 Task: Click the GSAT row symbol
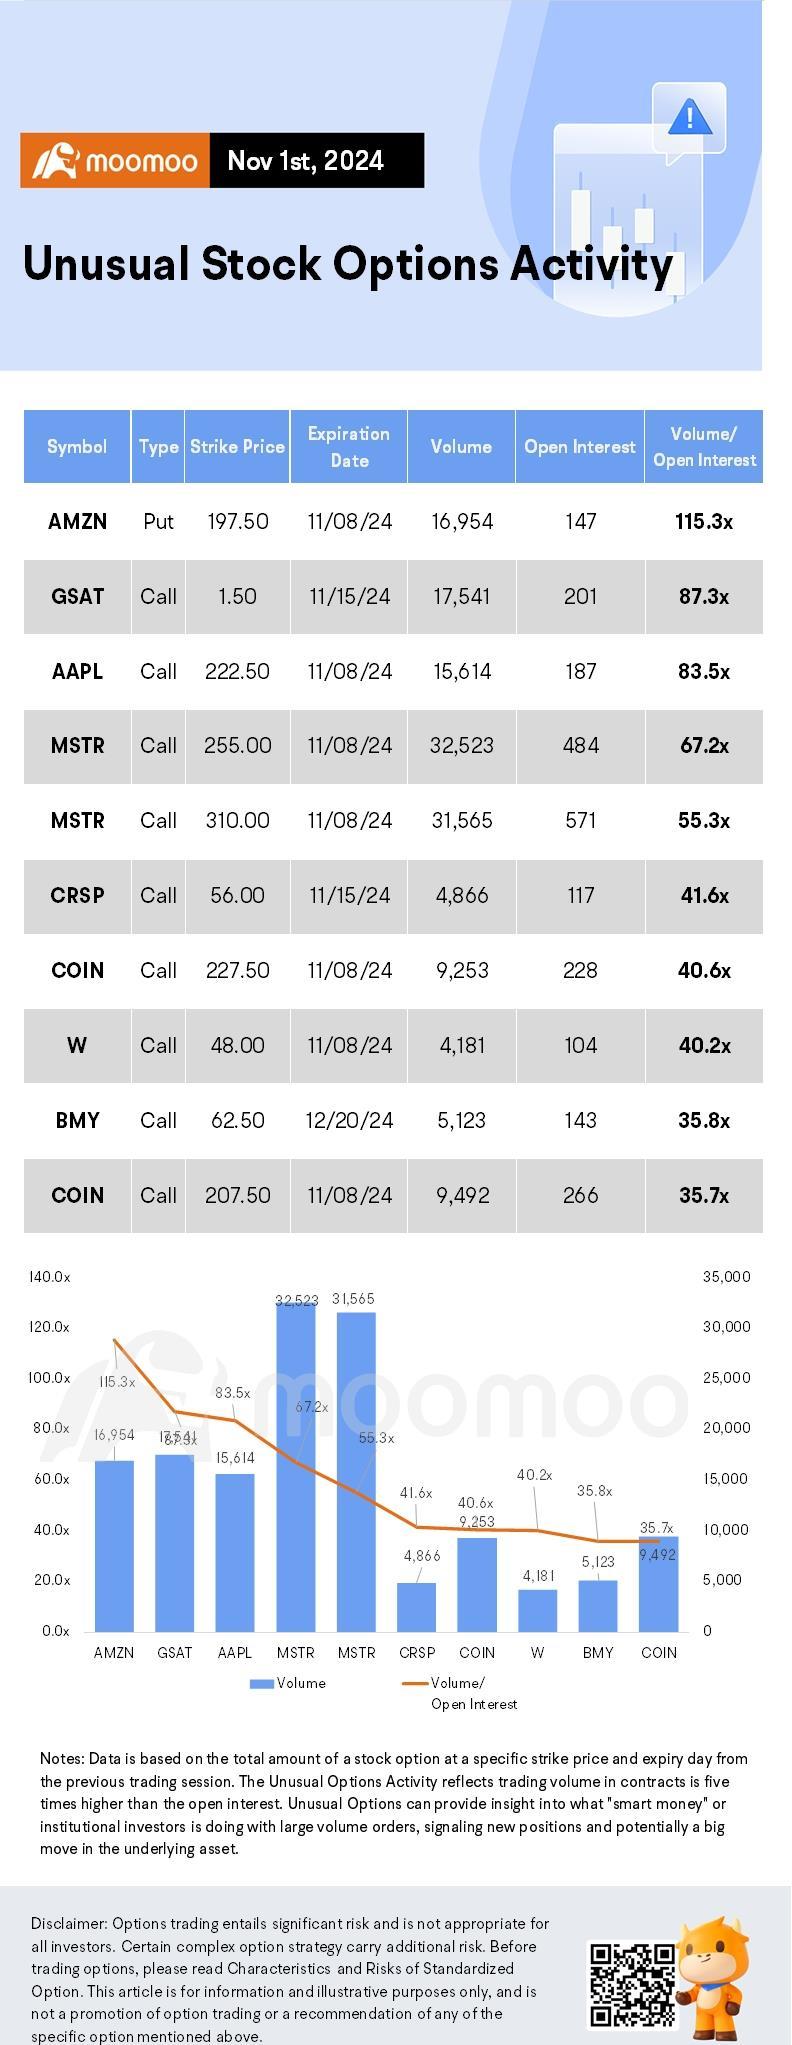click(x=77, y=596)
